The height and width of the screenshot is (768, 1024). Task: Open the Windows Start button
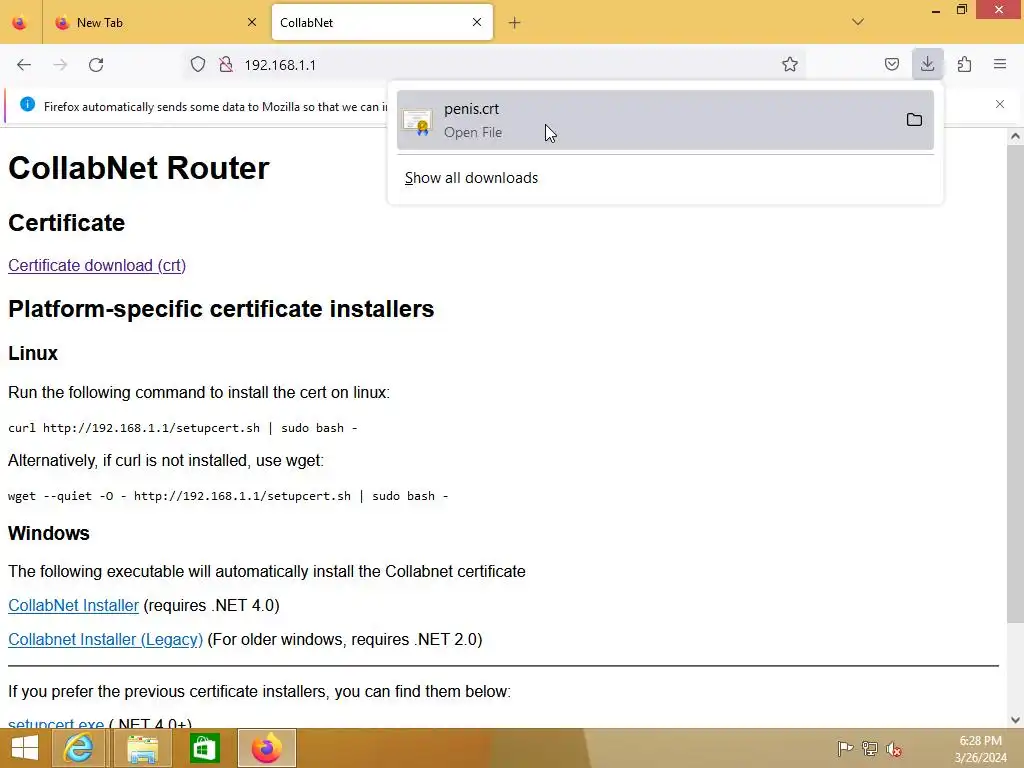coord(25,748)
